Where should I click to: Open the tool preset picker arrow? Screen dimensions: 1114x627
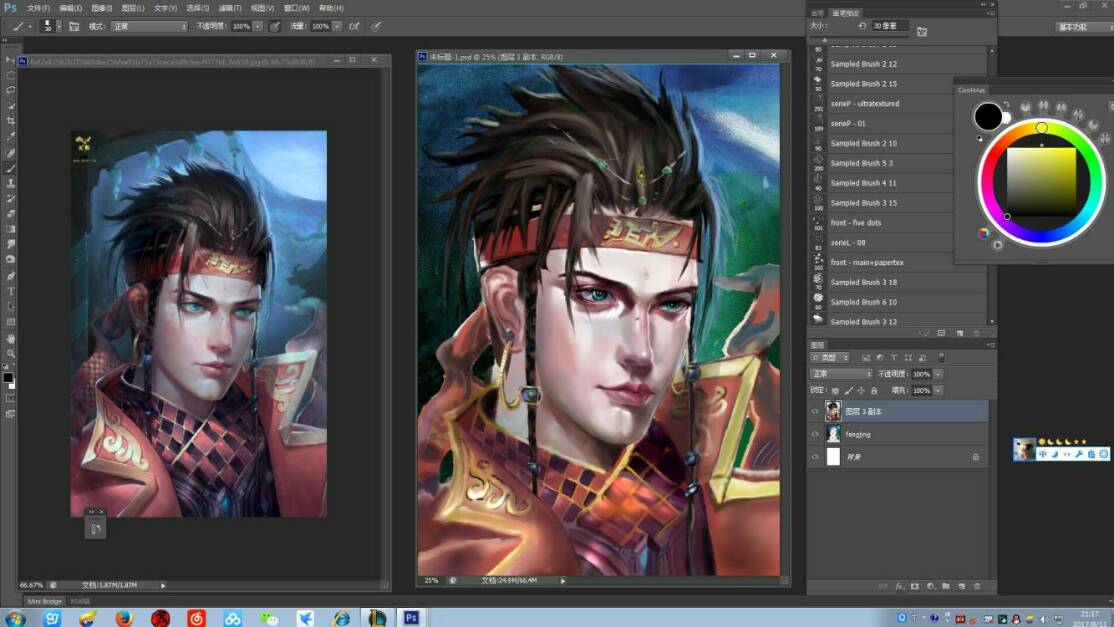30,26
